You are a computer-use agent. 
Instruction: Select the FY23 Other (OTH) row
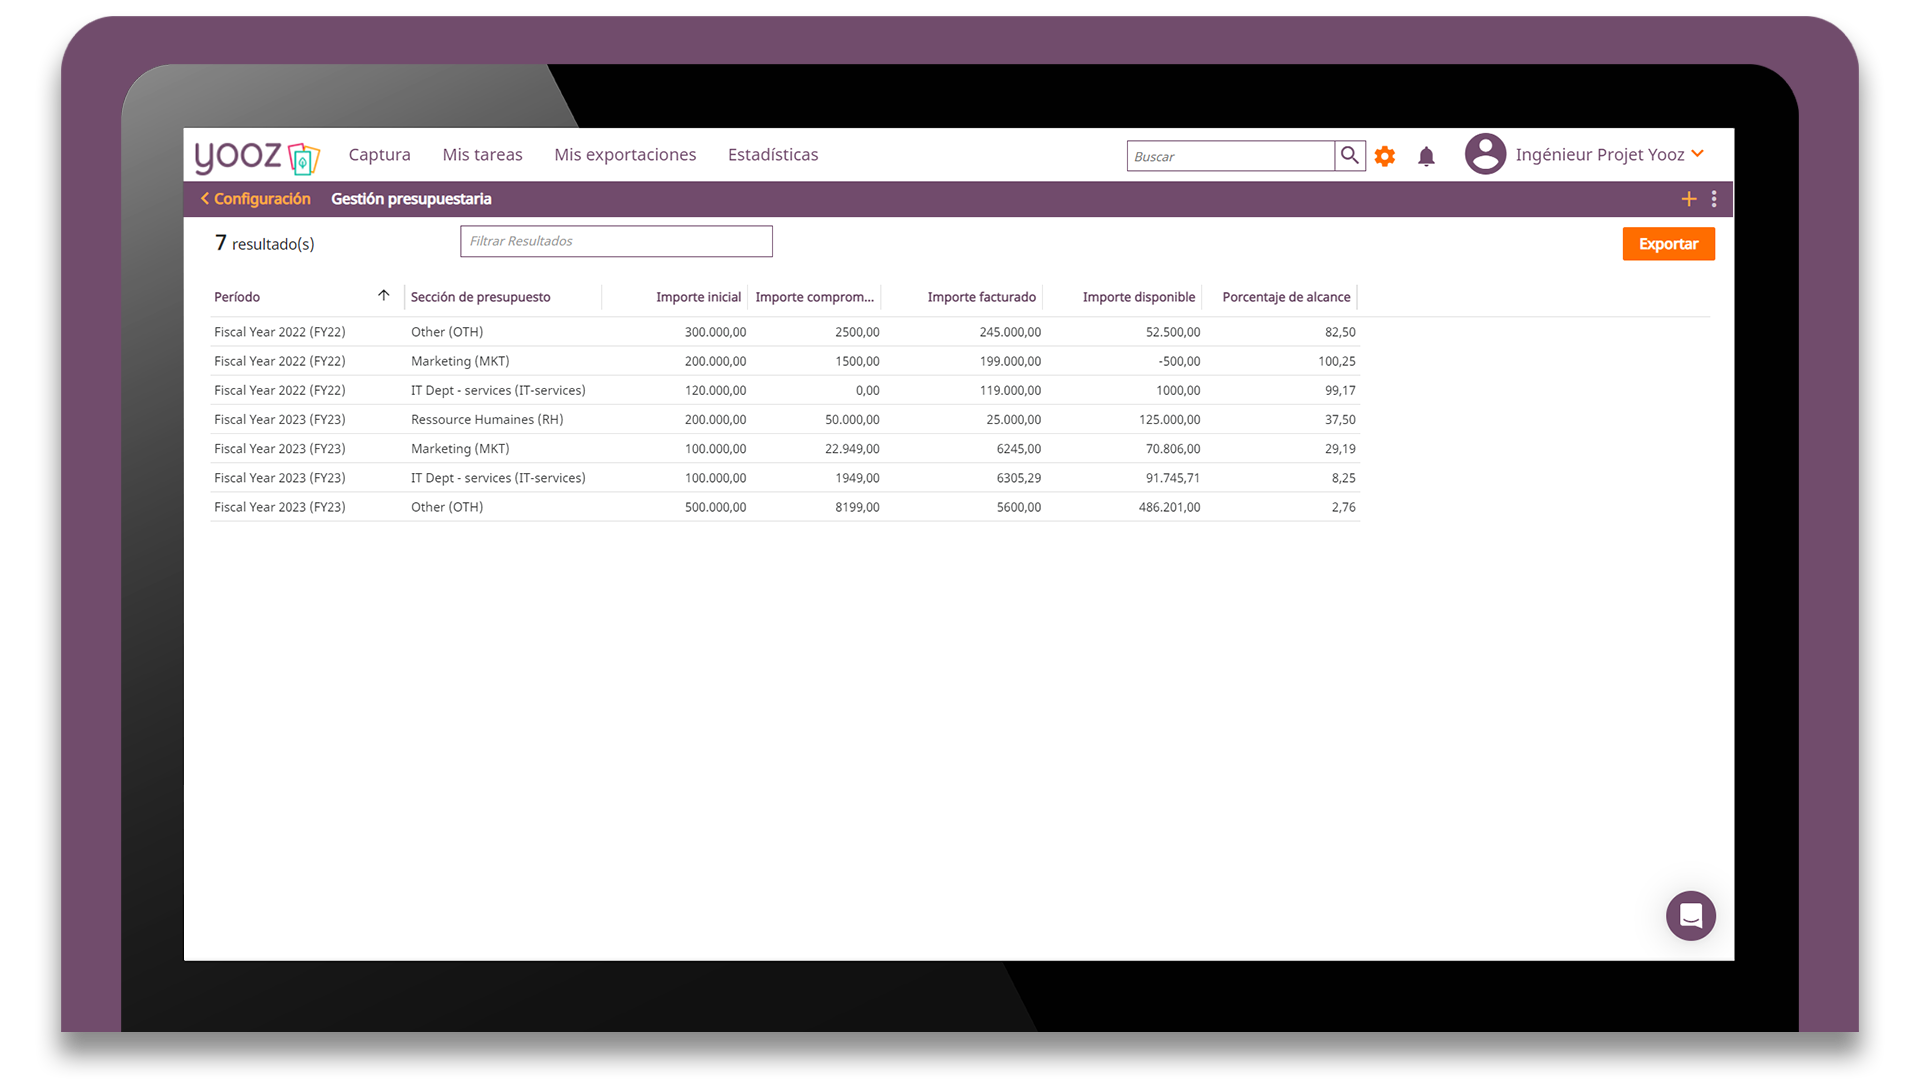(785, 507)
